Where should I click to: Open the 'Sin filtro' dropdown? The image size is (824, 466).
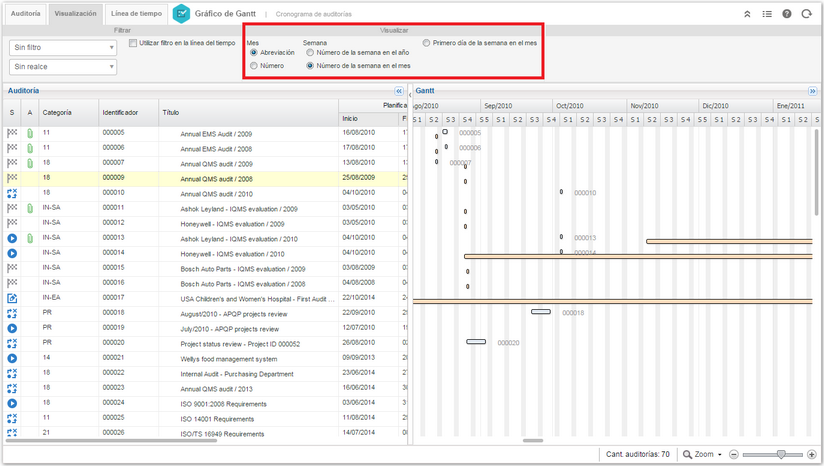click(63, 47)
